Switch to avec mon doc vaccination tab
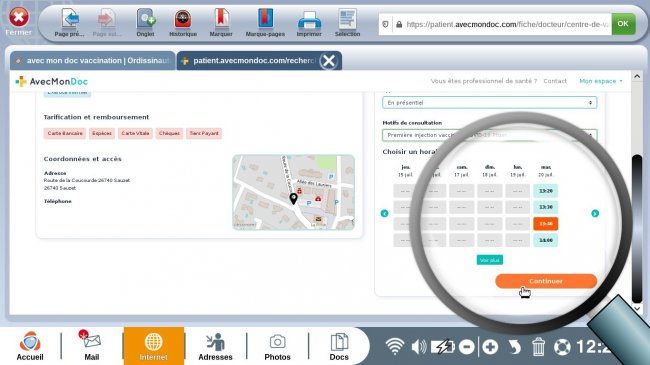The image size is (650, 365). click(93, 61)
